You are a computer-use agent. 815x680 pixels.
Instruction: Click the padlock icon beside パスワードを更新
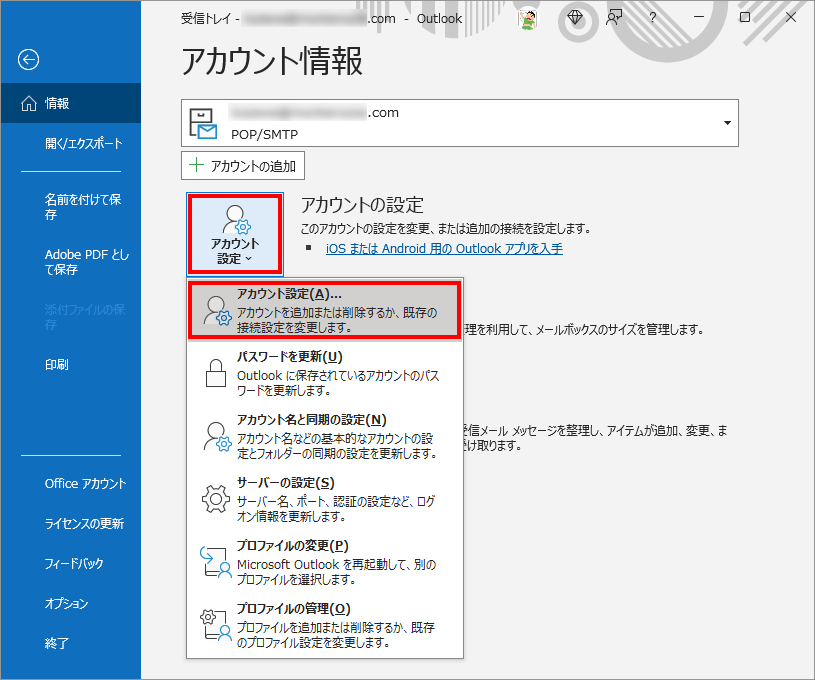coord(216,373)
